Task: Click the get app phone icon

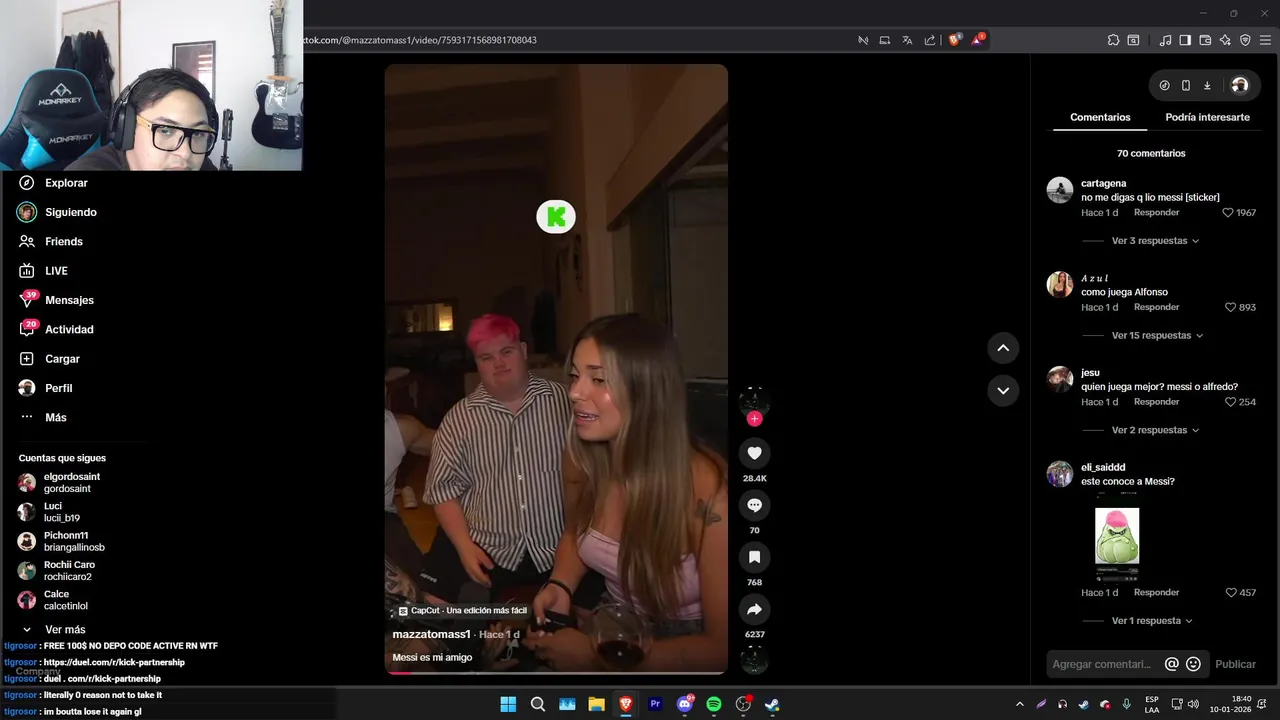Action: coord(1186,85)
